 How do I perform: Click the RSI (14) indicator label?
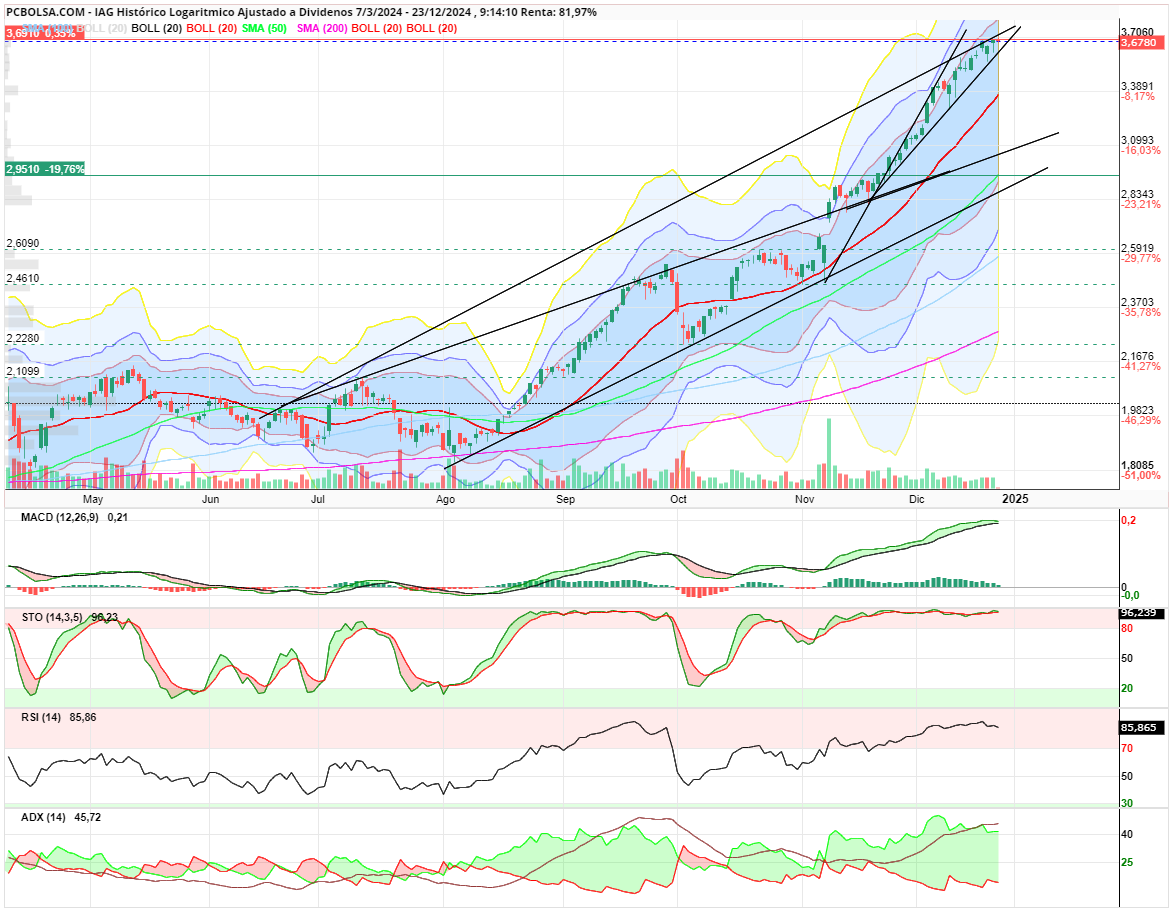(x=41, y=717)
